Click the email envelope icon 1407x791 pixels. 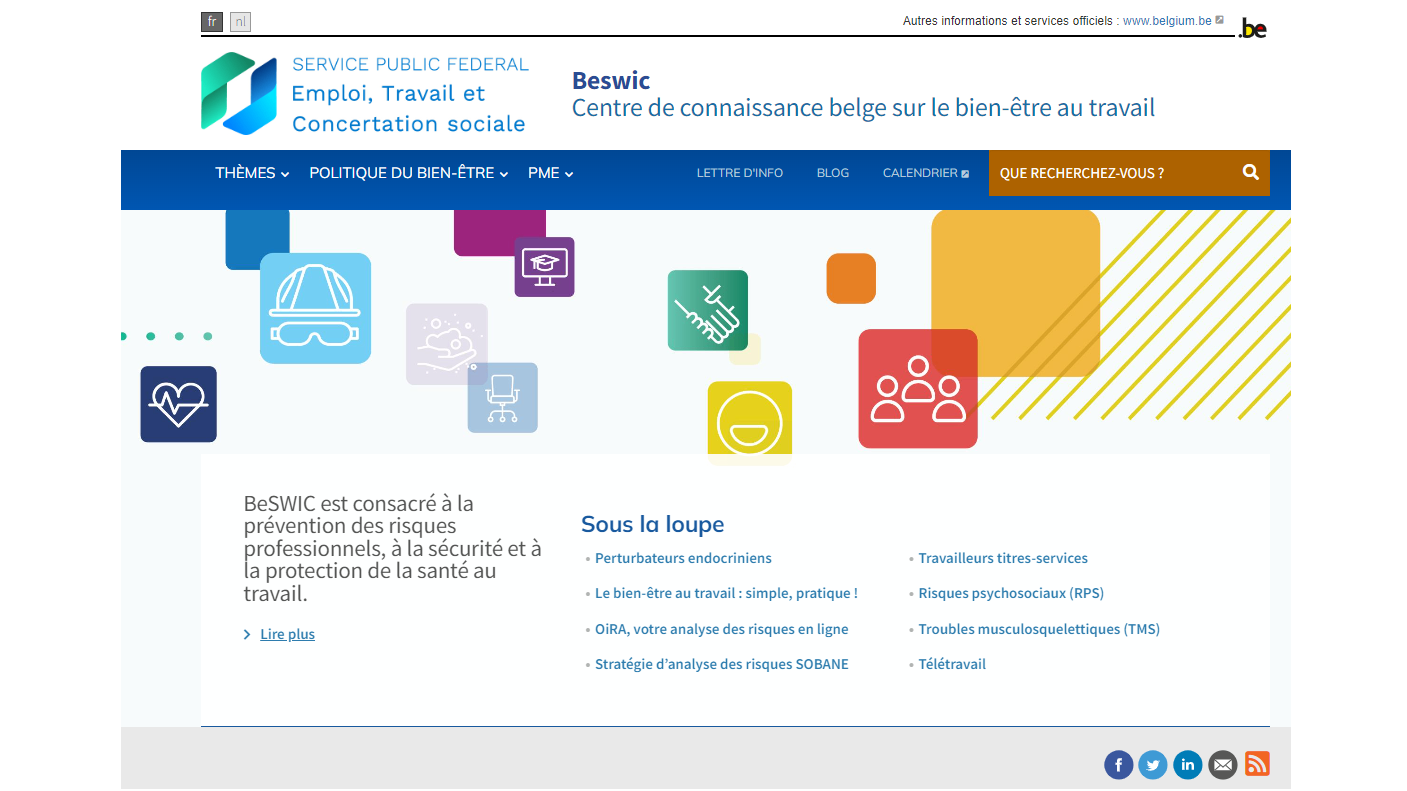click(1222, 764)
